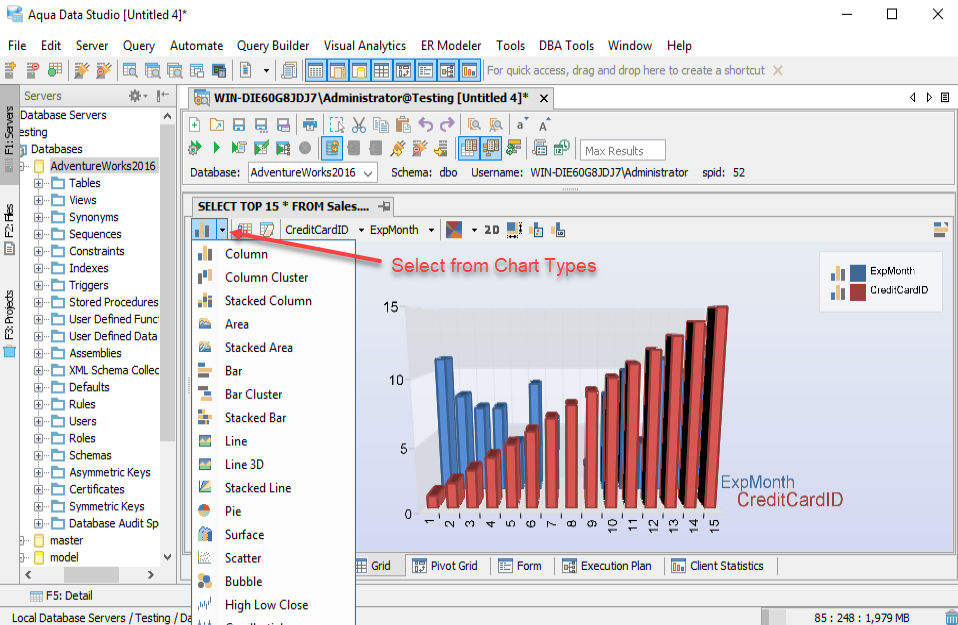Click the schedule calendar clock icon

[561, 147]
